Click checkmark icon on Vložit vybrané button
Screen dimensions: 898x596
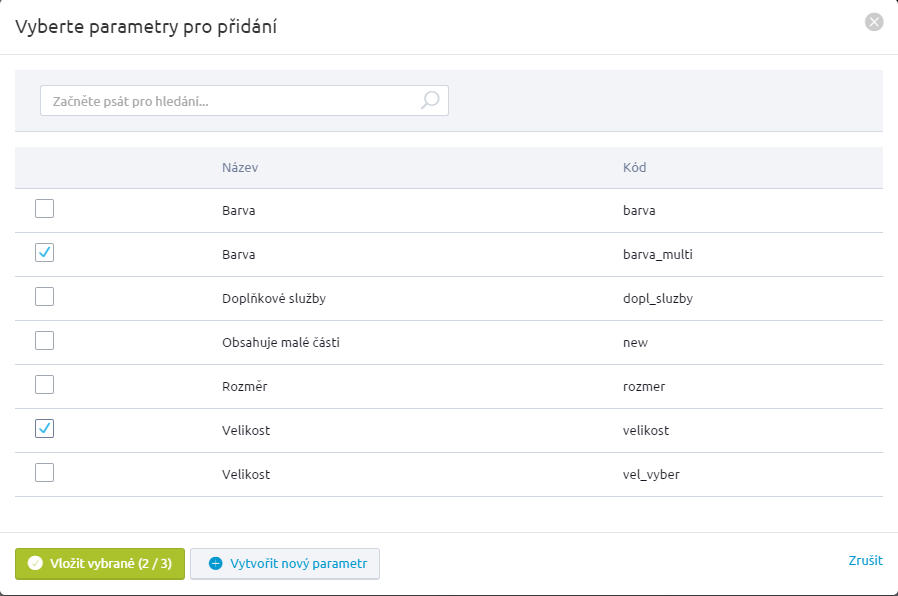click(x=35, y=563)
